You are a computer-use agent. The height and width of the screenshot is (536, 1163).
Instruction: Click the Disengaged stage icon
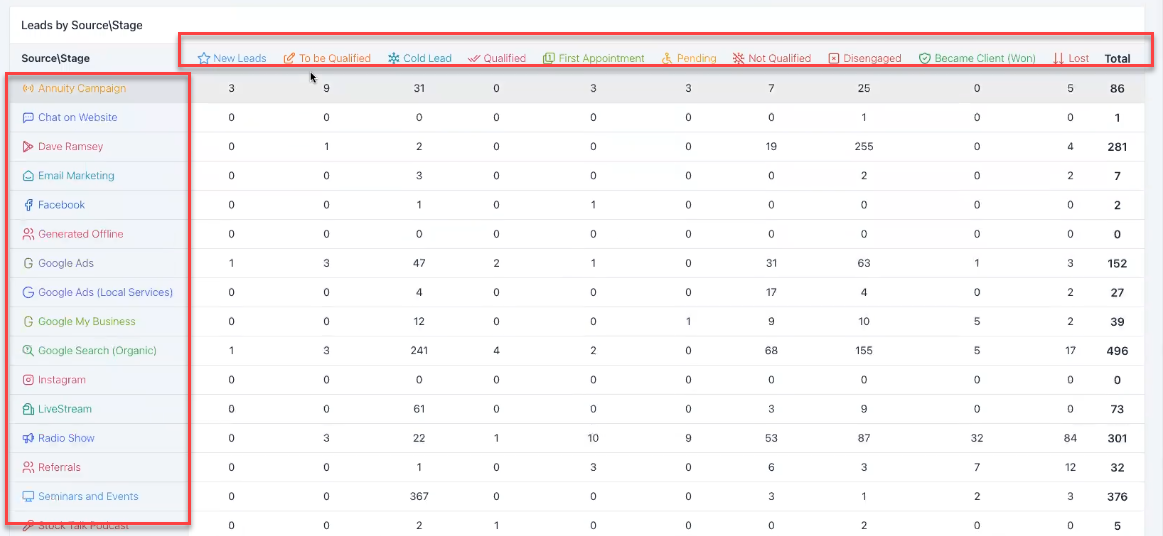click(x=834, y=58)
